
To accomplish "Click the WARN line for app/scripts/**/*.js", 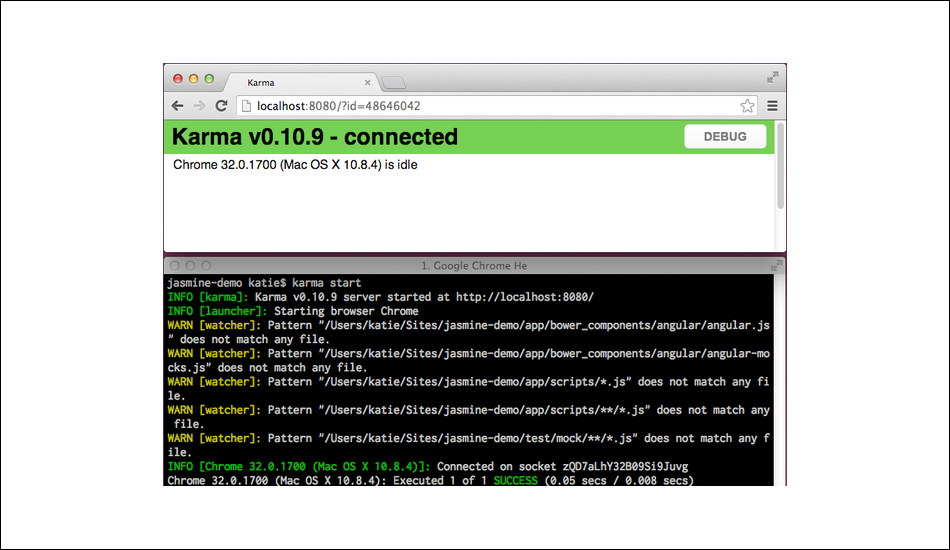I will pyautogui.click(x=469, y=417).
